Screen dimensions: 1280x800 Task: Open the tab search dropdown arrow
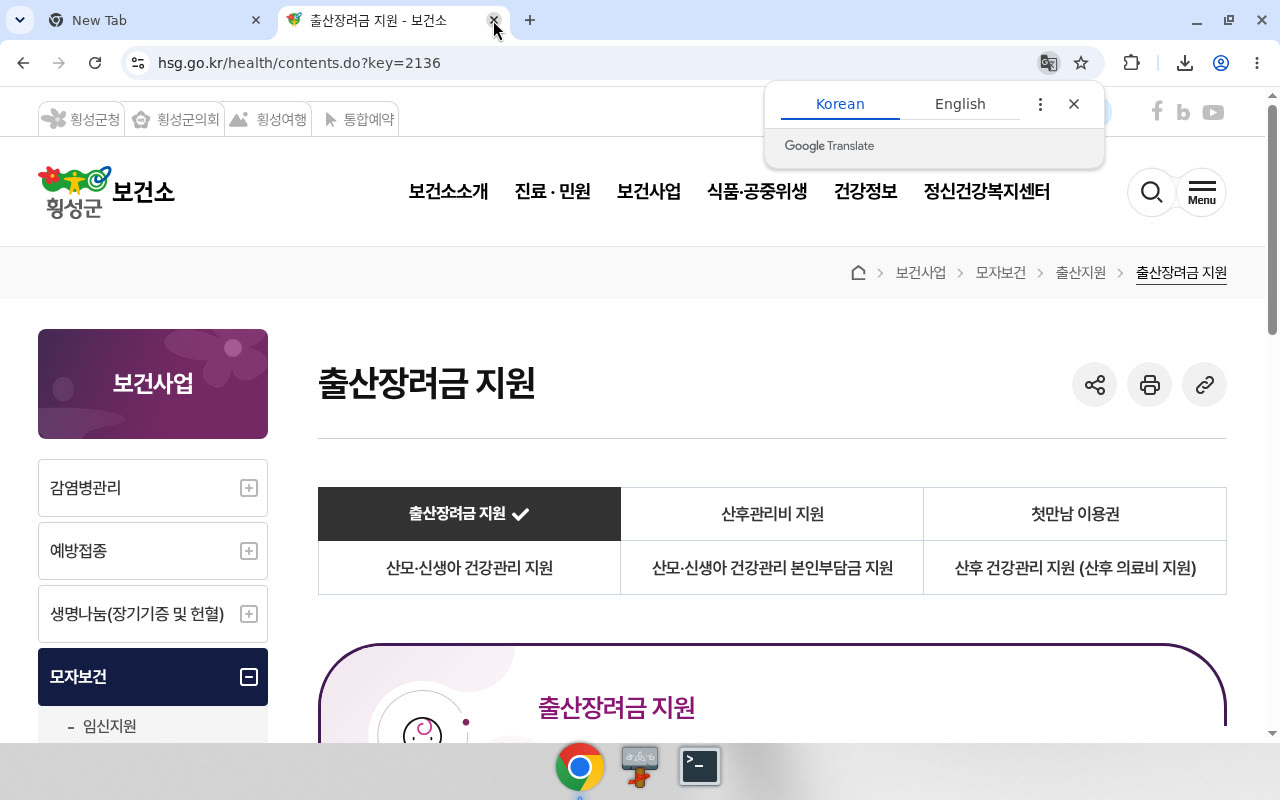click(20, 20)
